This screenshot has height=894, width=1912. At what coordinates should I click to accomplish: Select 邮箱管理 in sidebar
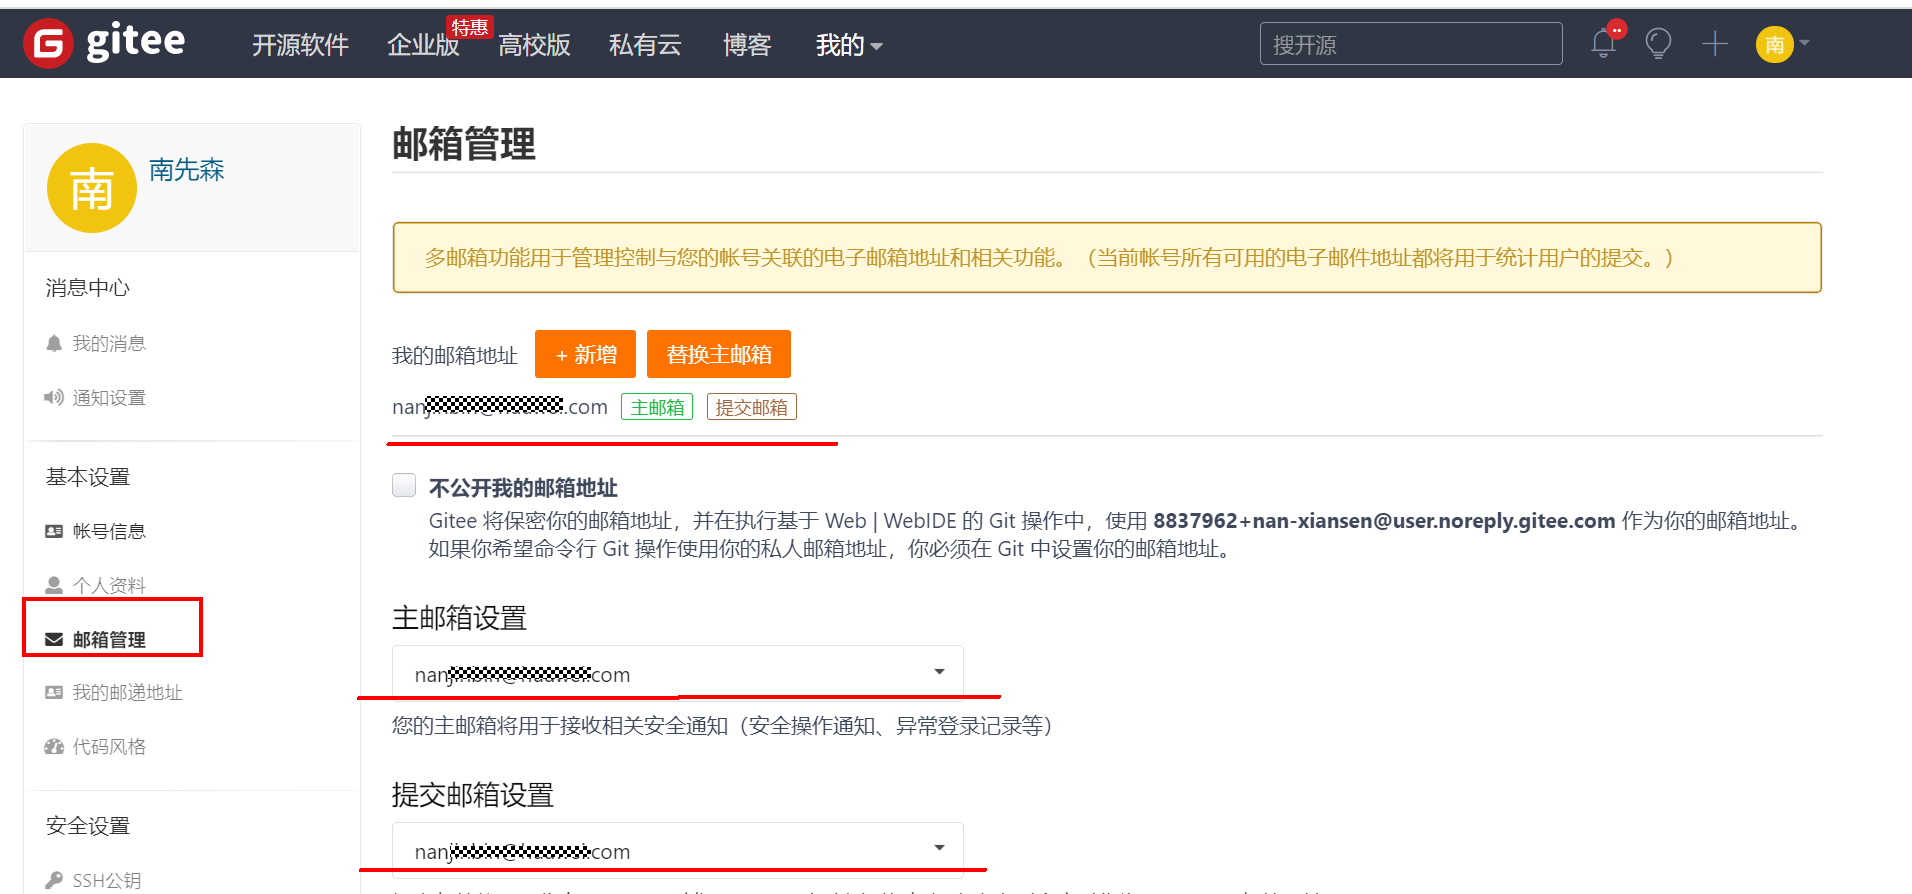(x=109, y=639)
